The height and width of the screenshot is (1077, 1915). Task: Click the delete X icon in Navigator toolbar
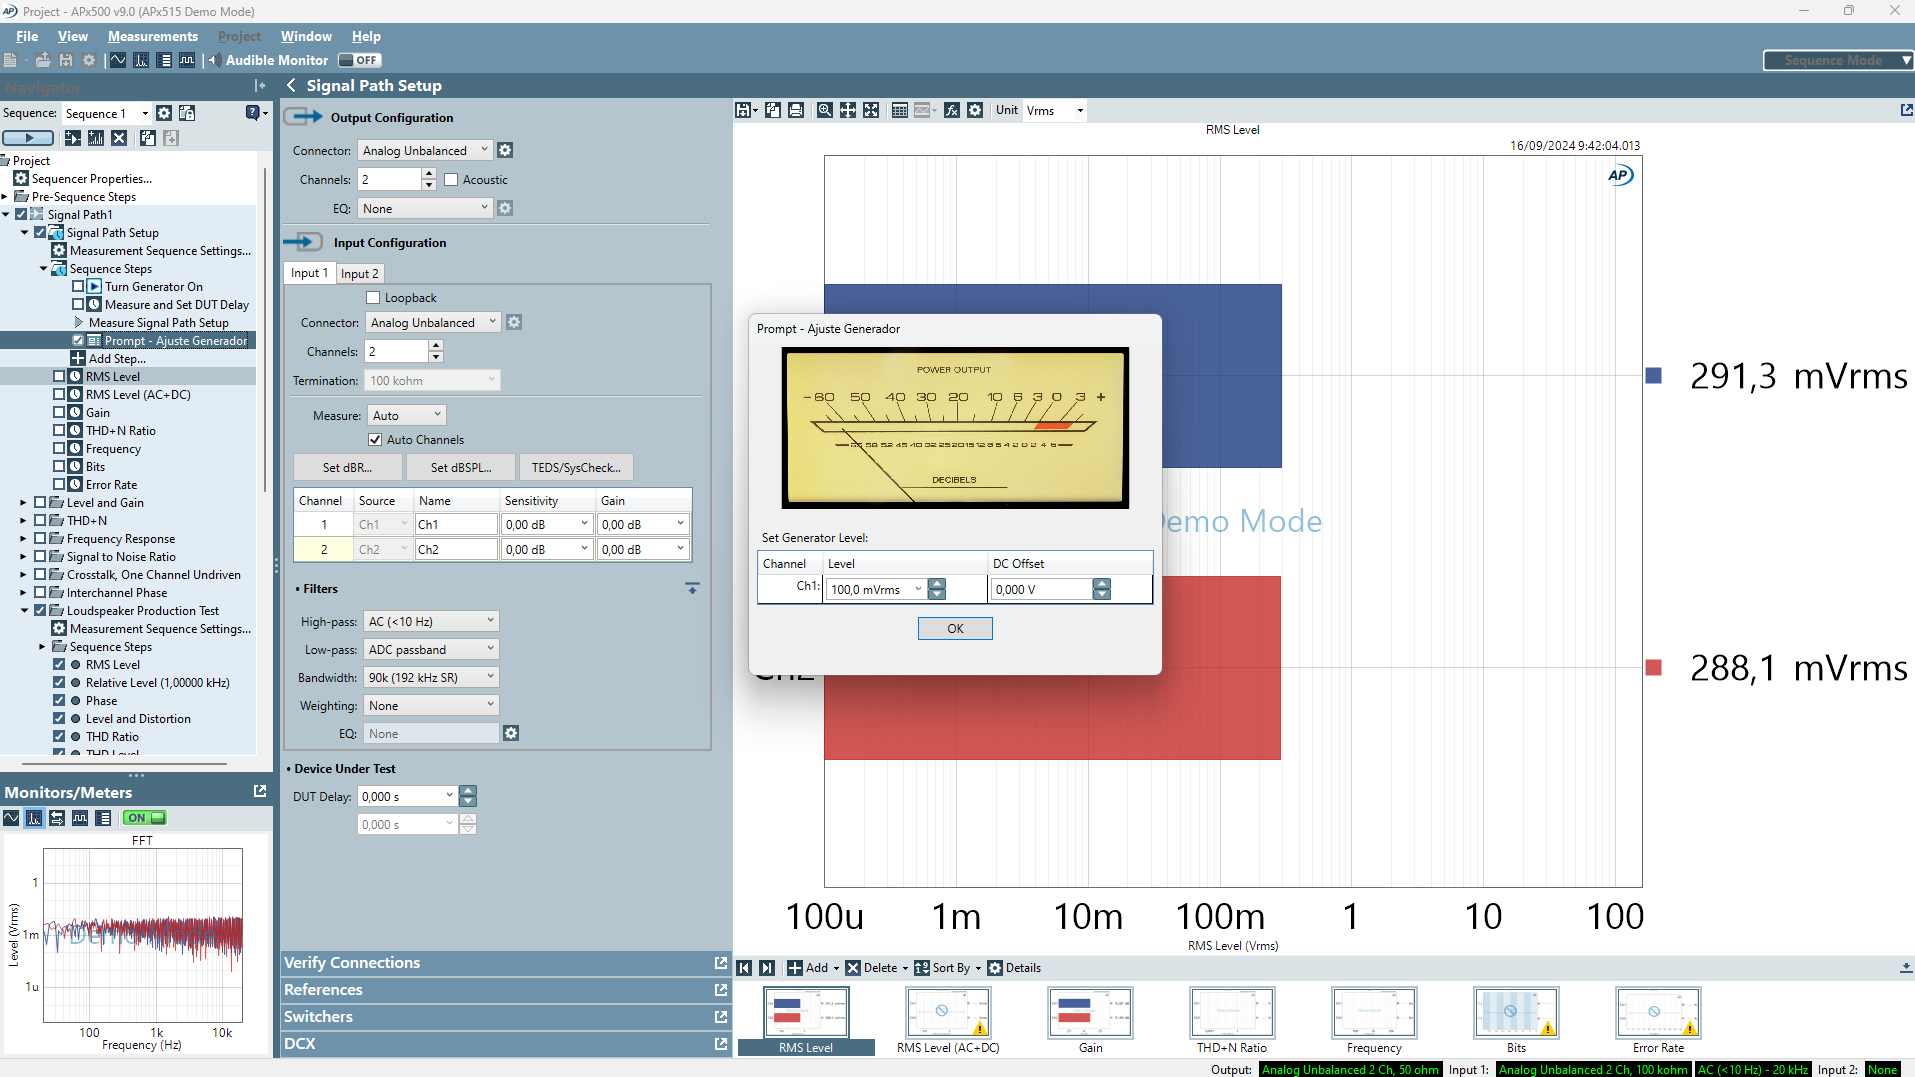click(119, 138)
